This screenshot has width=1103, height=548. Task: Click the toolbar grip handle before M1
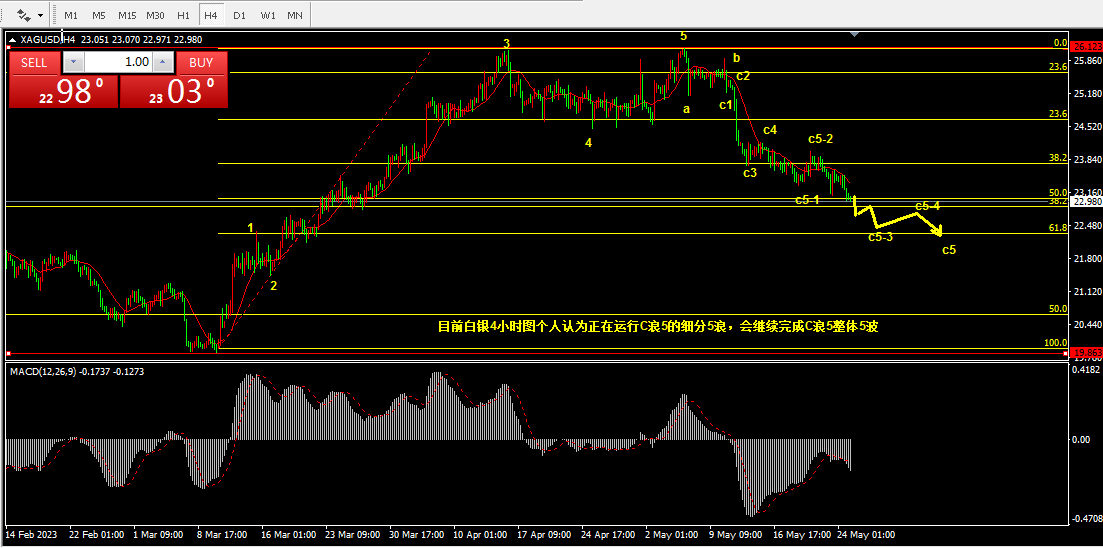point(56,15)
